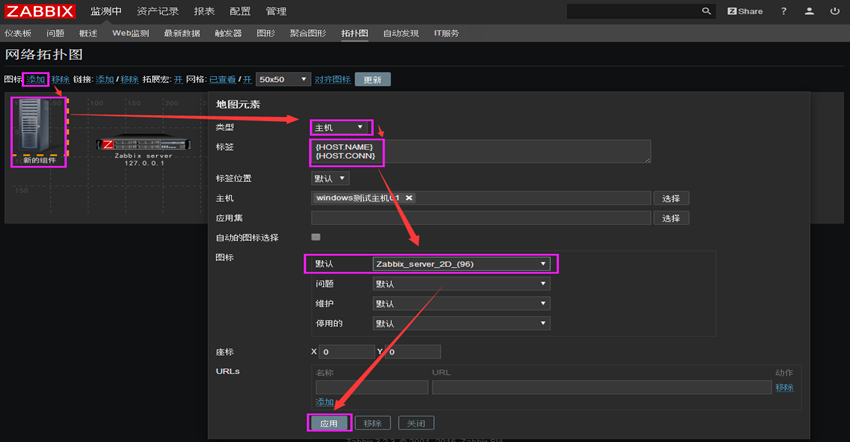Click URLs row 移除 link
The height and width of the screenshot is (442, 850).
(x=784, y=387)
